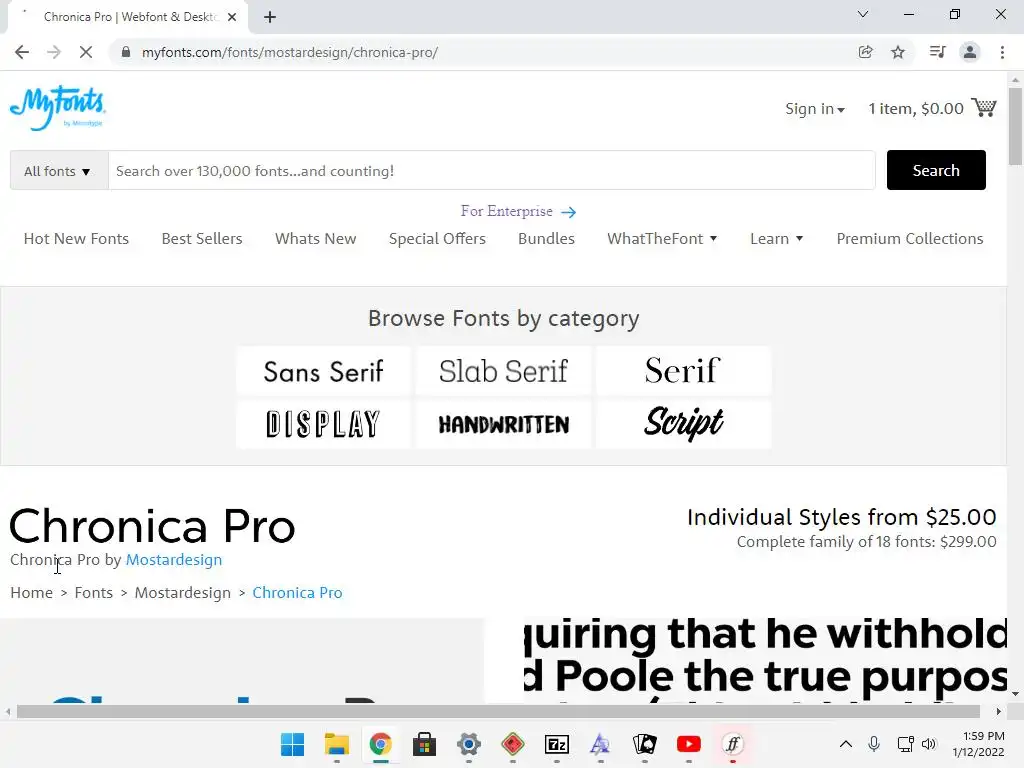1024x768 pixels.
Task: Browse the Slab Serif category
Action: (503, 371)
